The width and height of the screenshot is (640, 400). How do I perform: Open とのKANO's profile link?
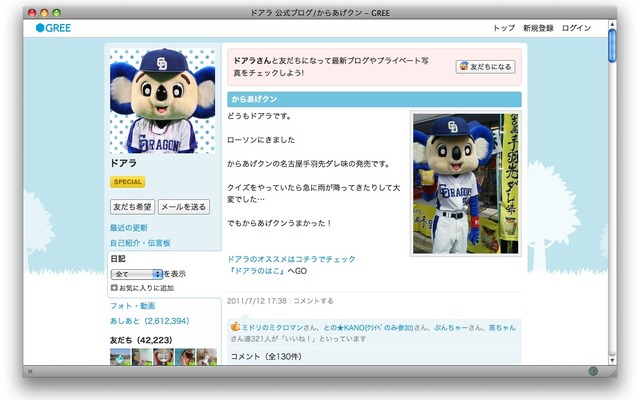coord(368,328)
